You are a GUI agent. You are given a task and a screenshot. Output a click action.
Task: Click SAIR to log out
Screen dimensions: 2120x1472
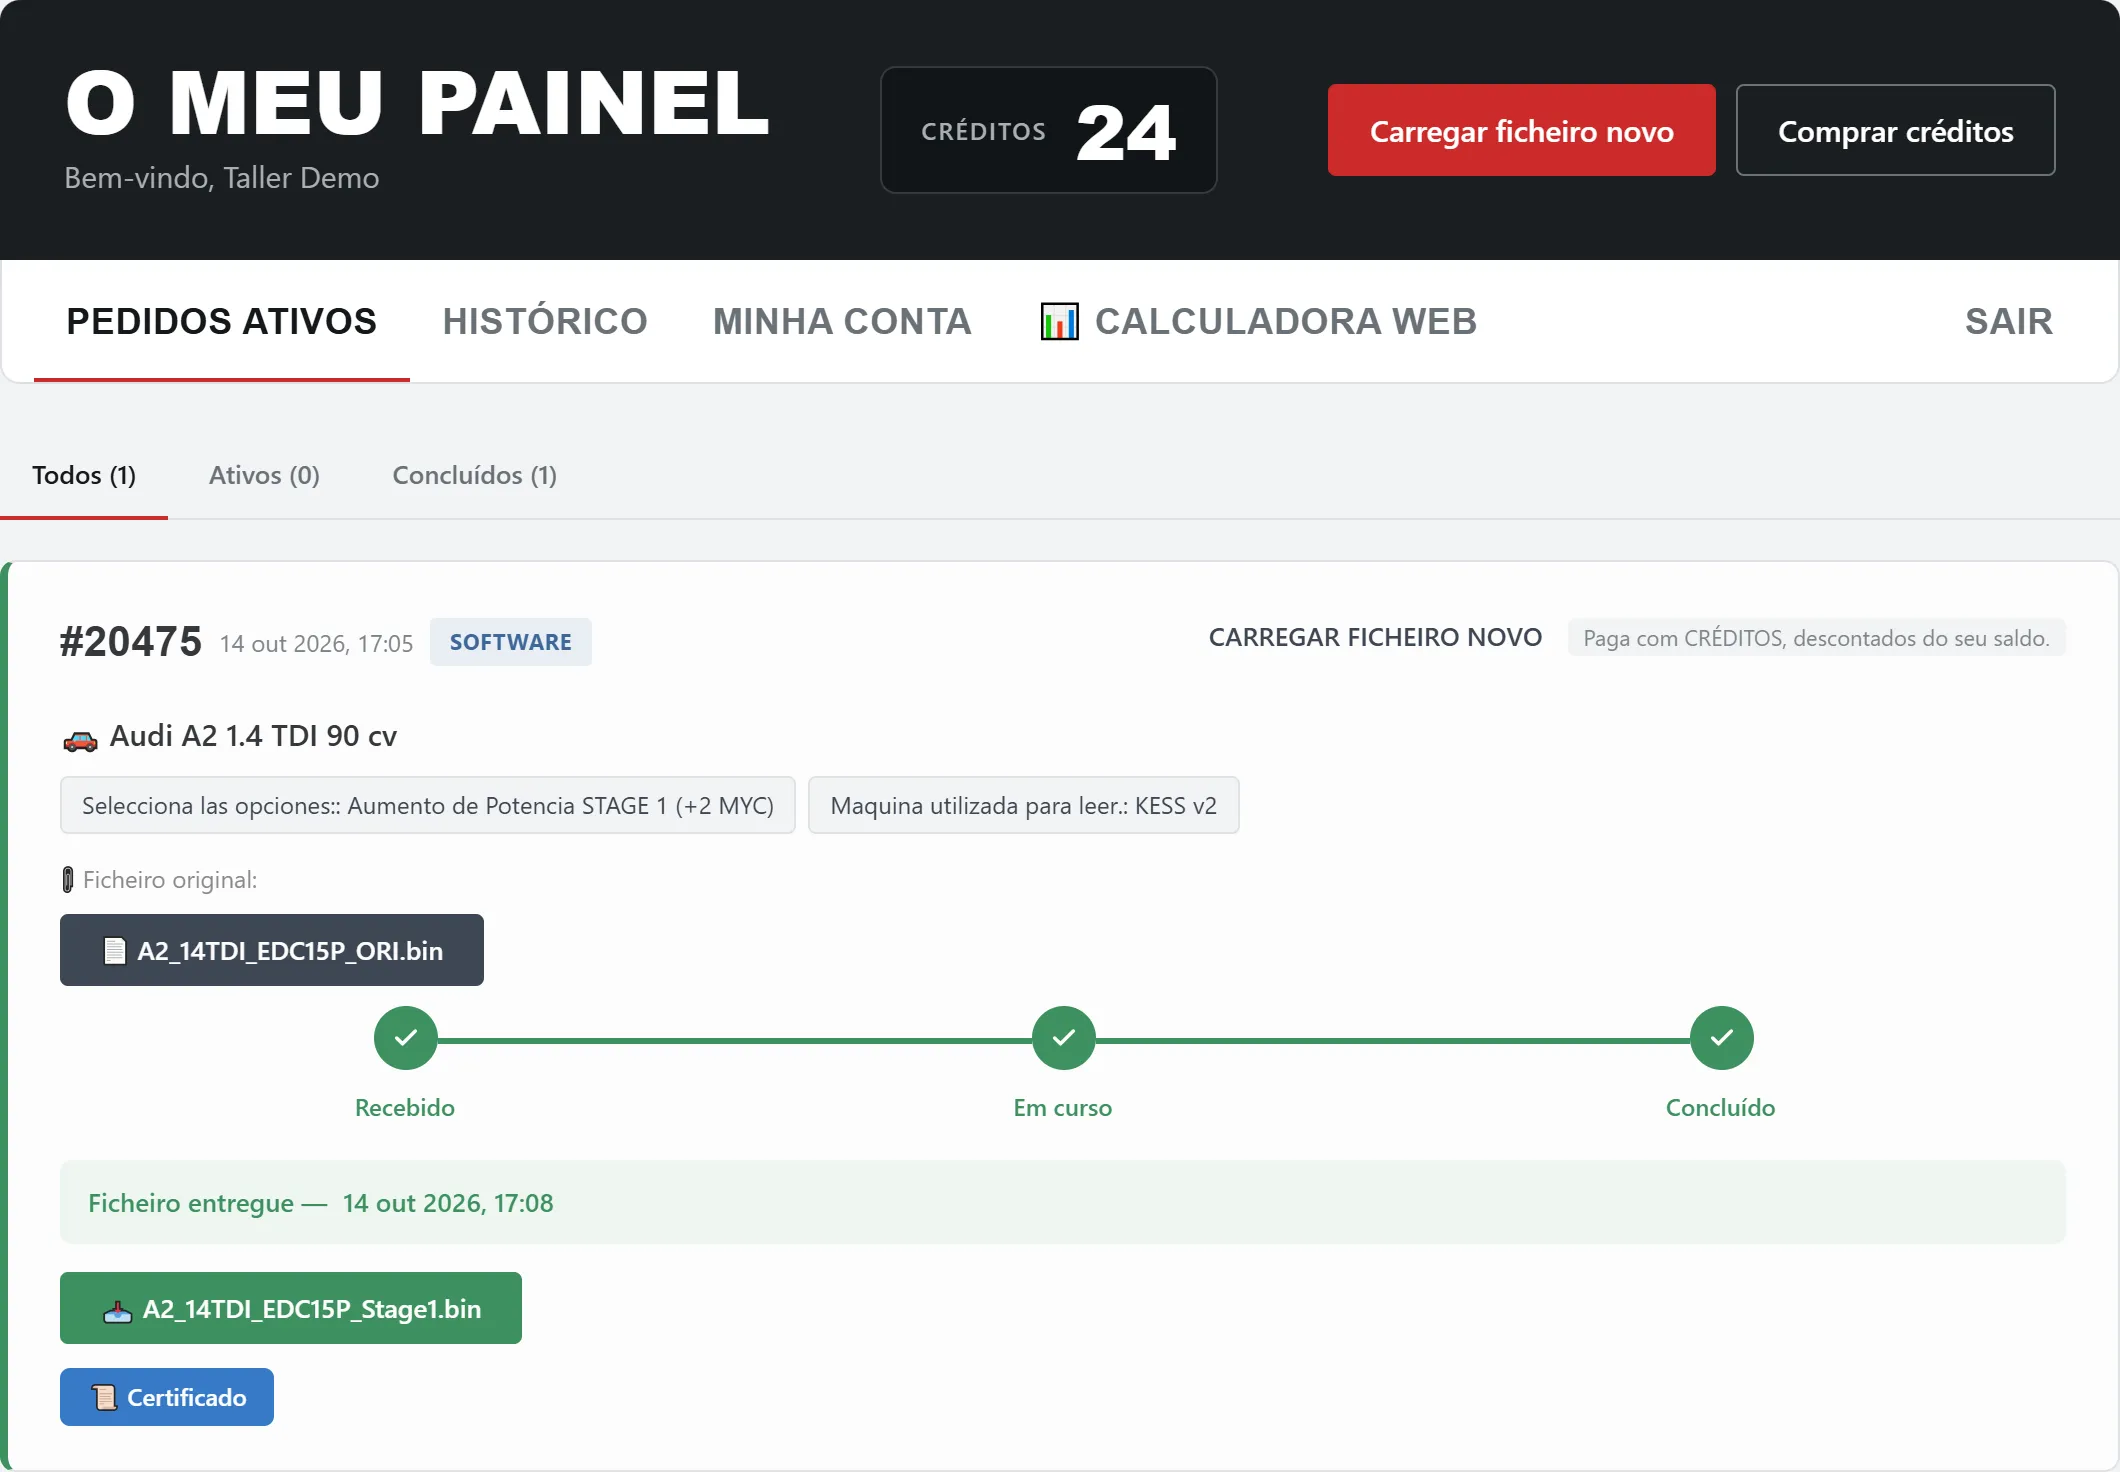click(x=2008, y=321)
